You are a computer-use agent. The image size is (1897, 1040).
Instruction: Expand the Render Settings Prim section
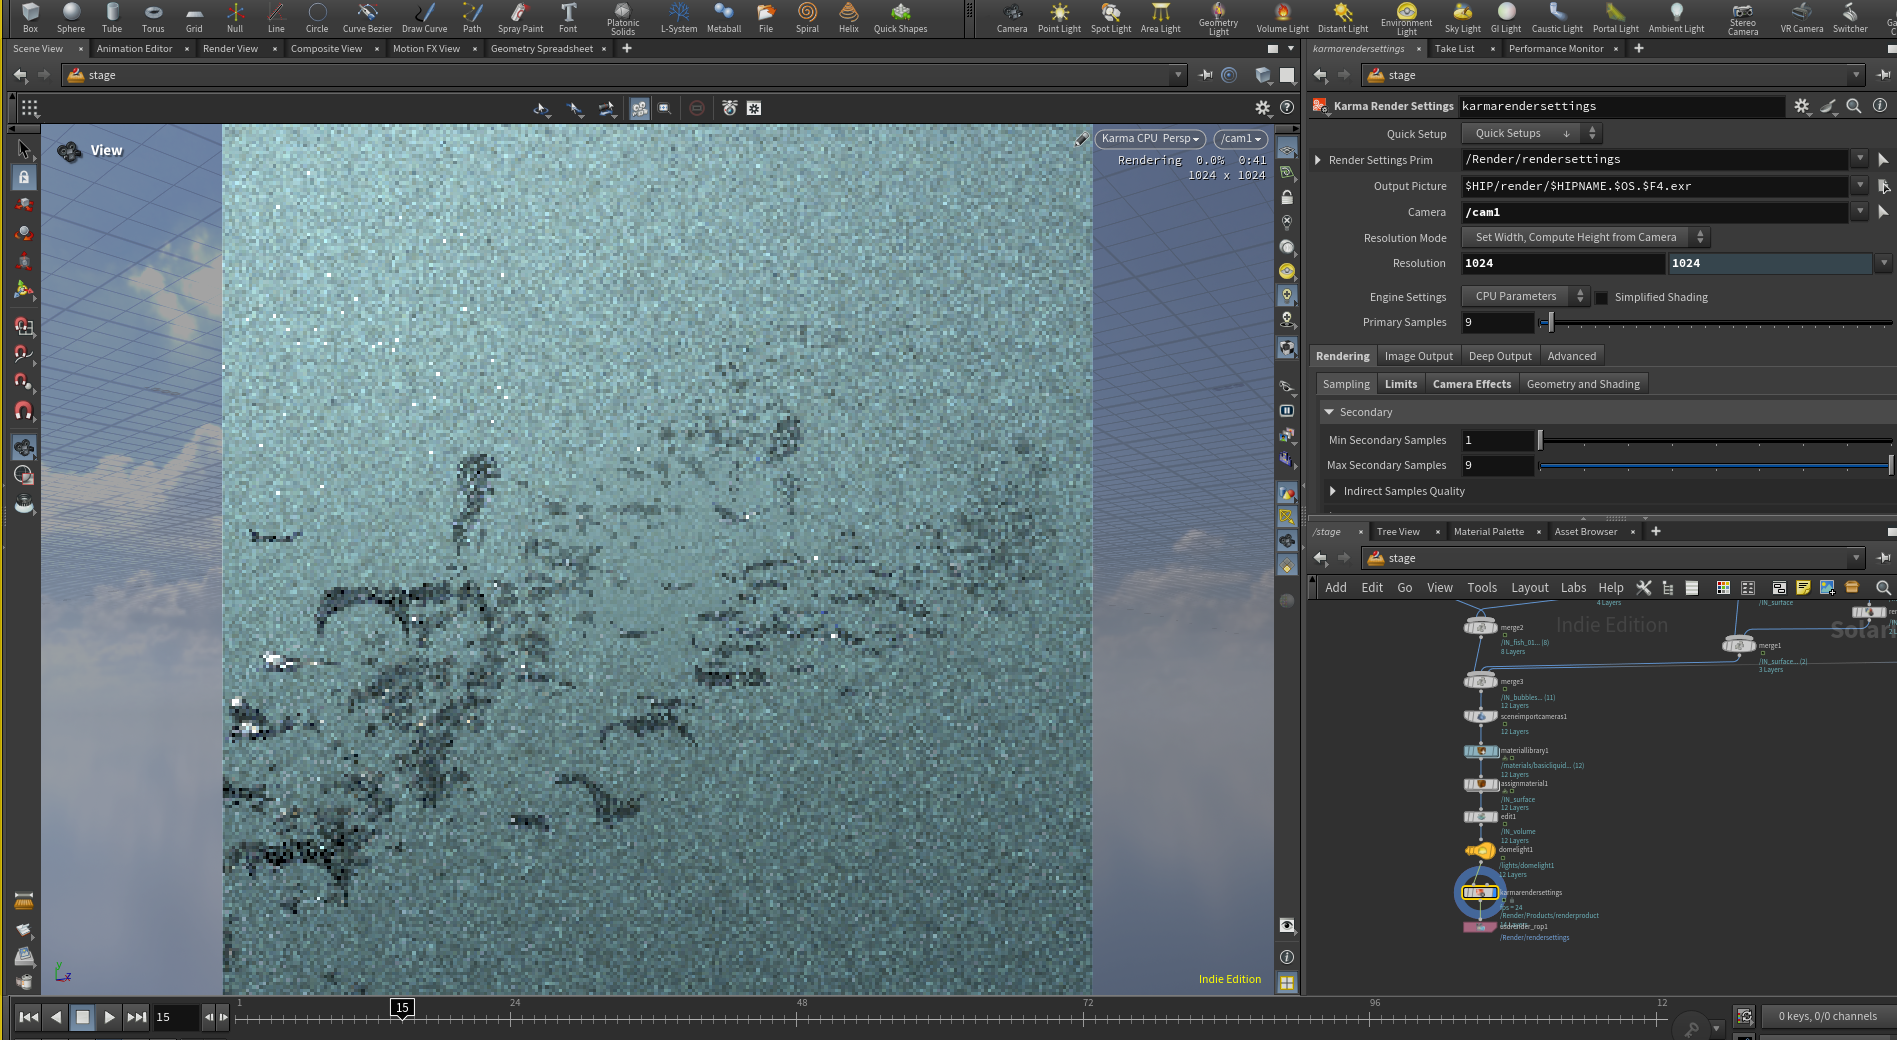click(1318, 160)
